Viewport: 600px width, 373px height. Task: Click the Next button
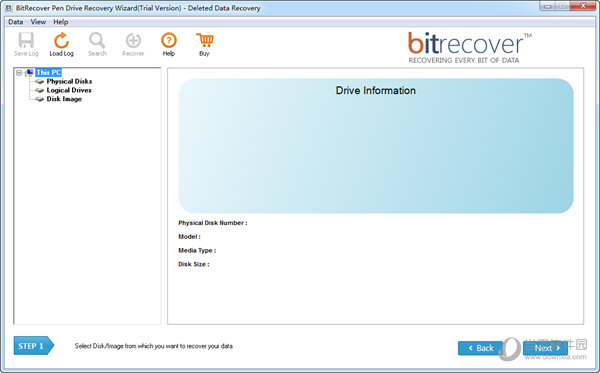[545, 348]
